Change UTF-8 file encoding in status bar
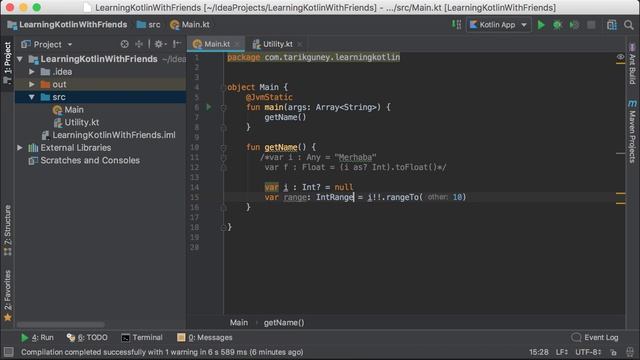Image resolution: width=640 pixels, height=360 pixels. click(588, 352)
